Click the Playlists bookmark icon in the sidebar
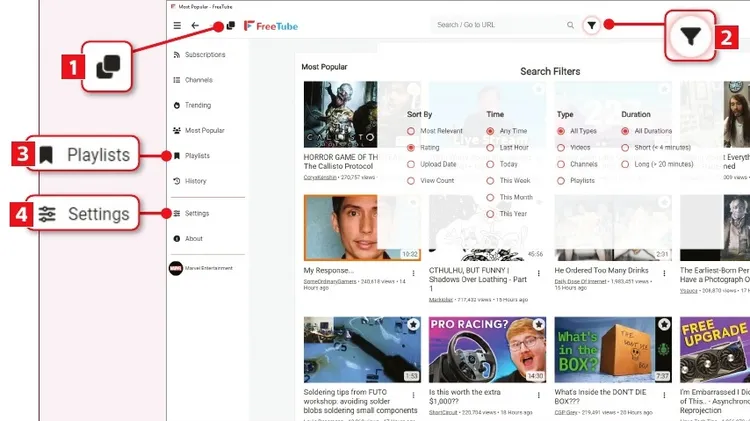Image resolution: width=750 pixels, height=421 pixels. click(x=176, y=155)
